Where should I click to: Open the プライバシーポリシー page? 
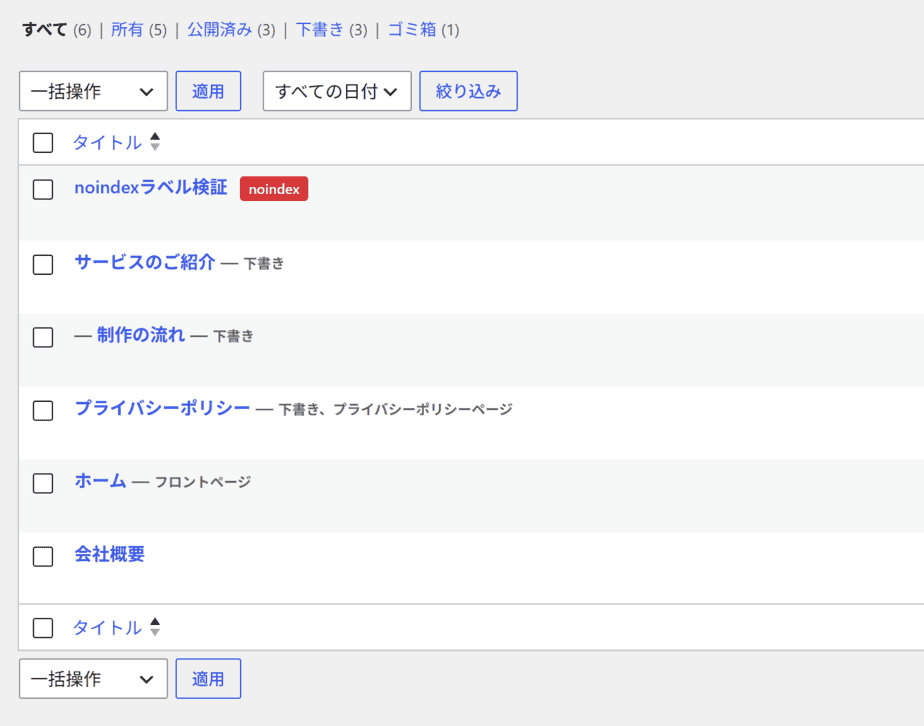(162, 408)
